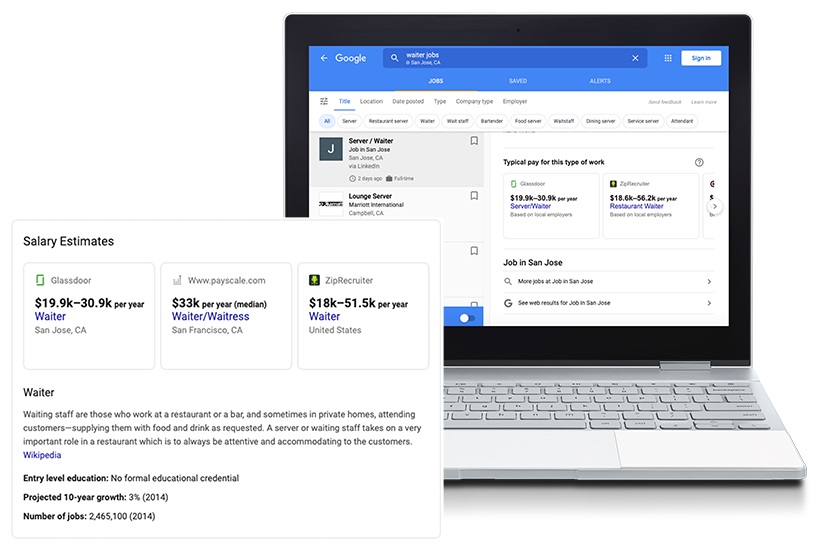Click the magnifier icon in More jobs row

pos(507,281)
